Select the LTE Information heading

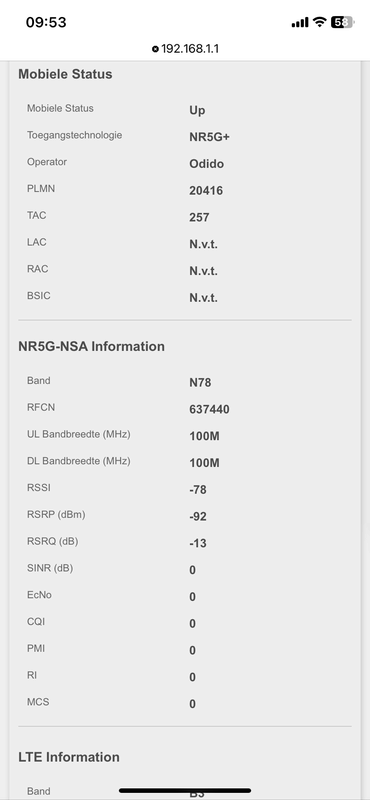point(69,757)
